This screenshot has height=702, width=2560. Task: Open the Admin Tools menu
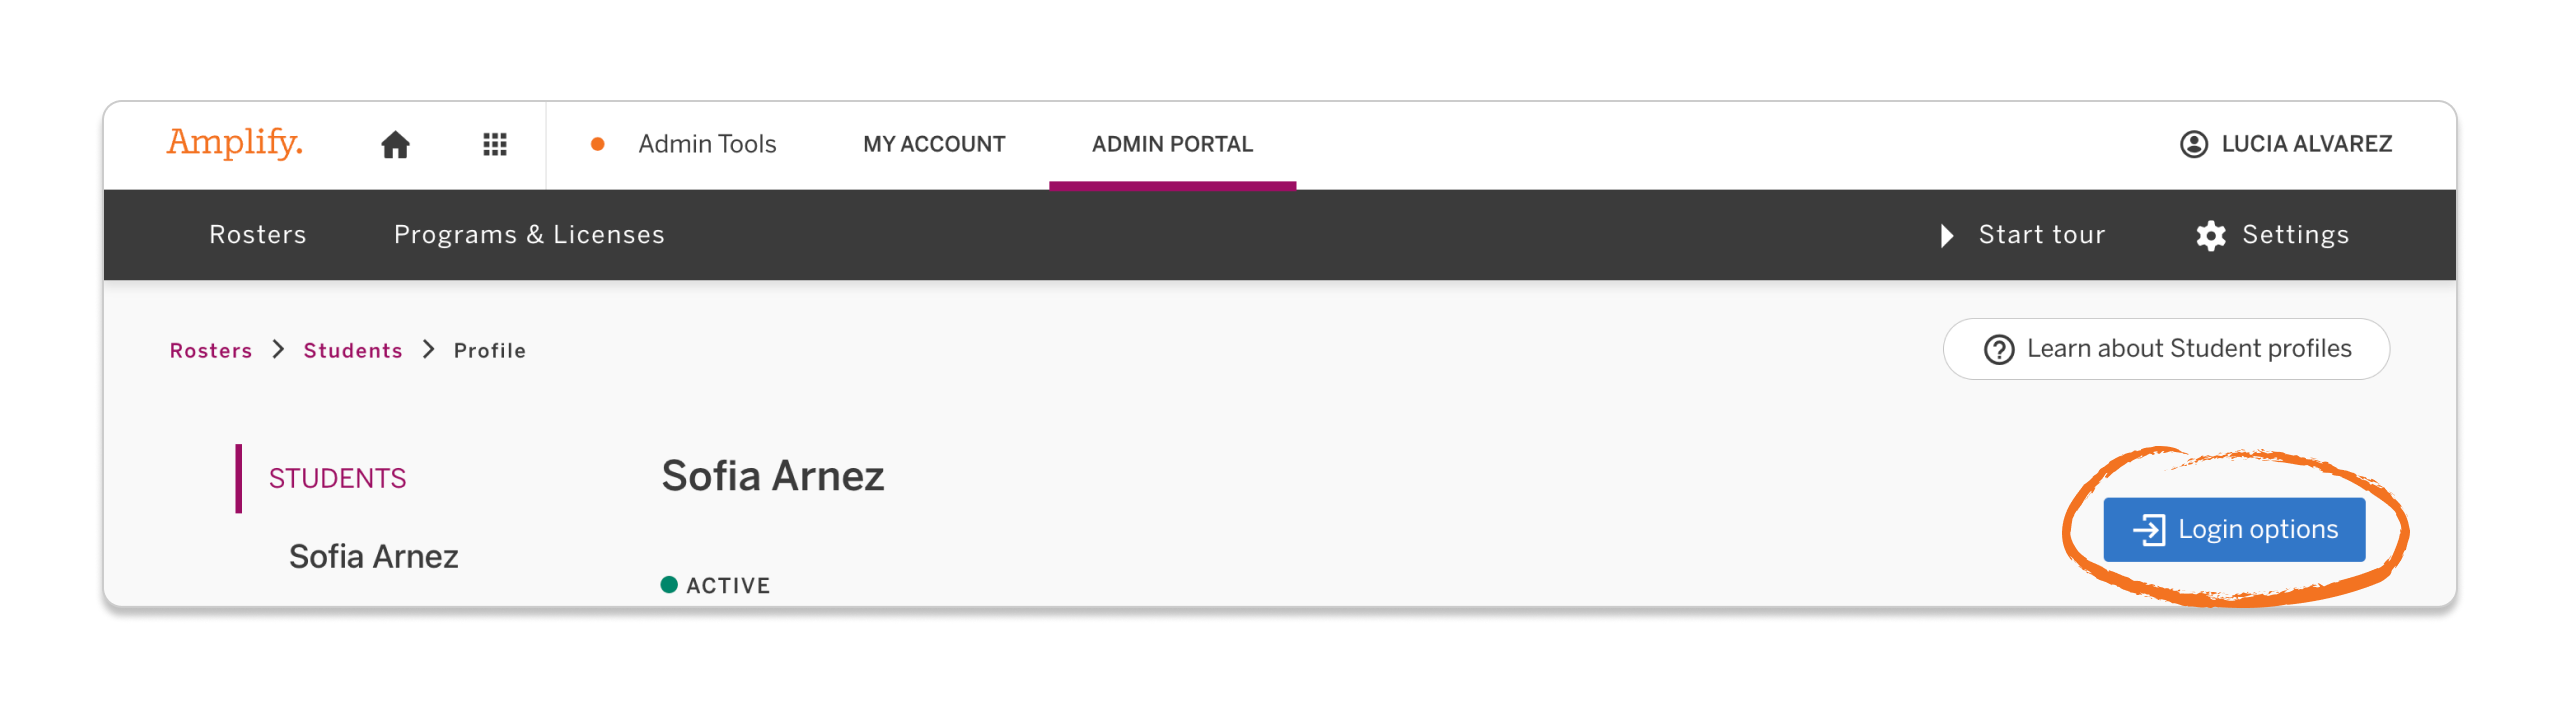(x=707, y=144)
